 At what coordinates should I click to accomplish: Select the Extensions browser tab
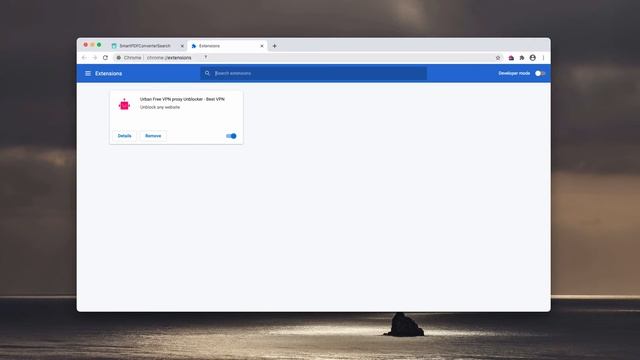(227, 46)
